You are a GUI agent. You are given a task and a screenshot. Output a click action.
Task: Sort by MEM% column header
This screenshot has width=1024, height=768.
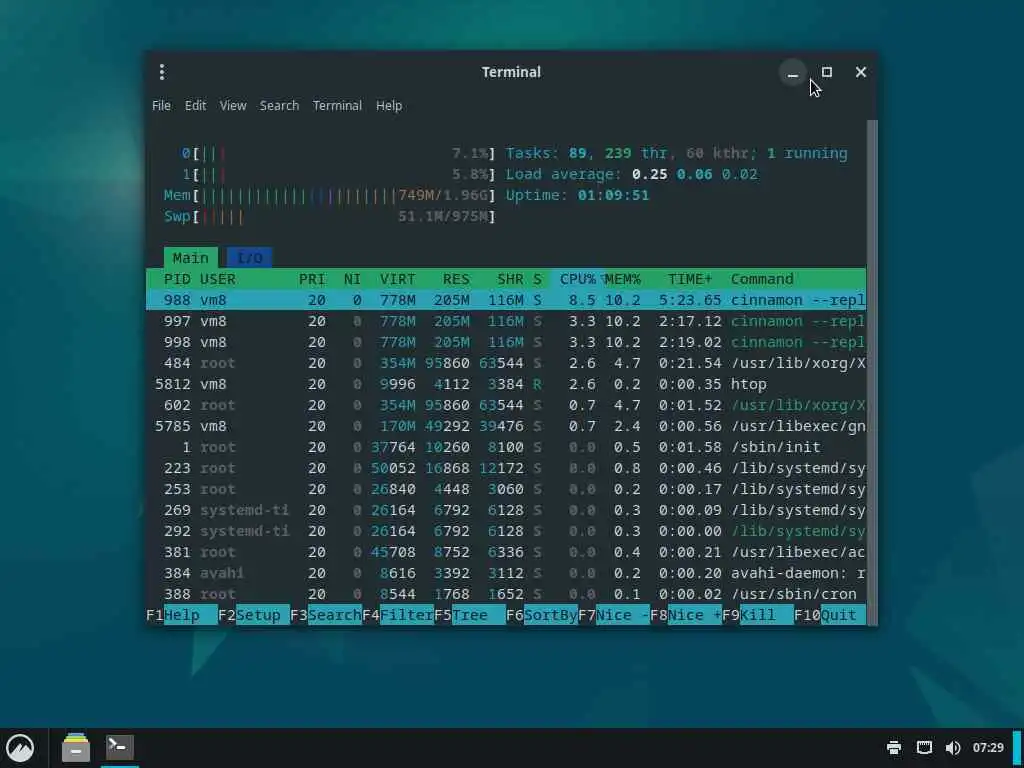623,279
